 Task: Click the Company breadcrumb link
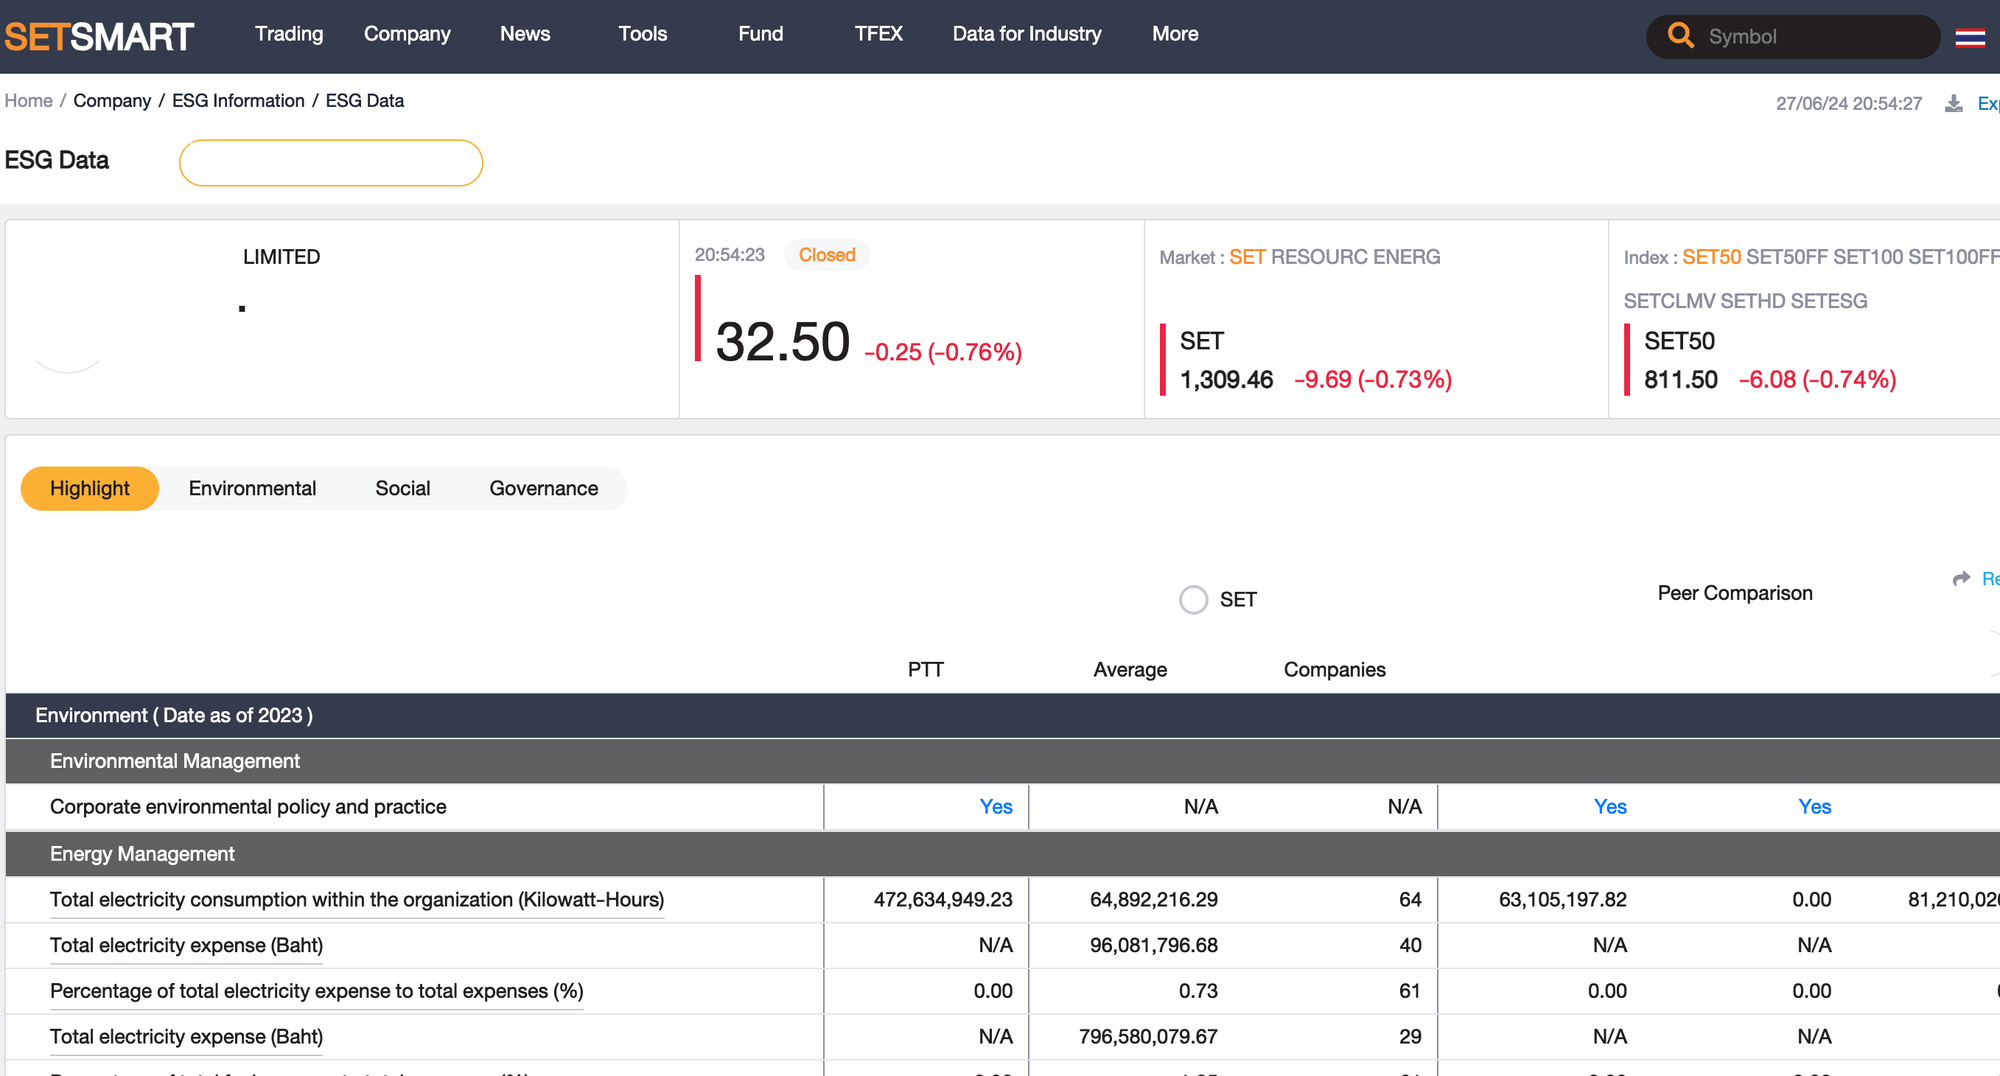click(x=112, y=101)
